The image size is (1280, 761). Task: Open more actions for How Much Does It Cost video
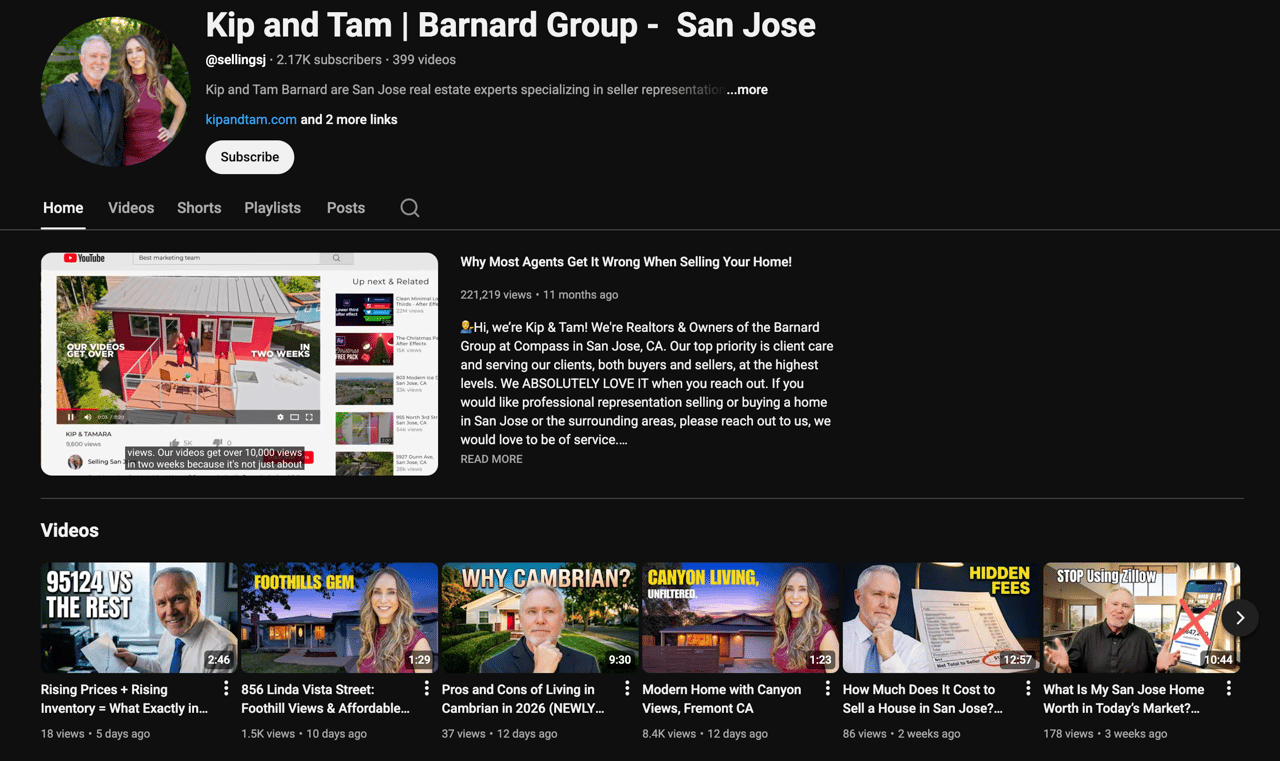coord(1028,689)
